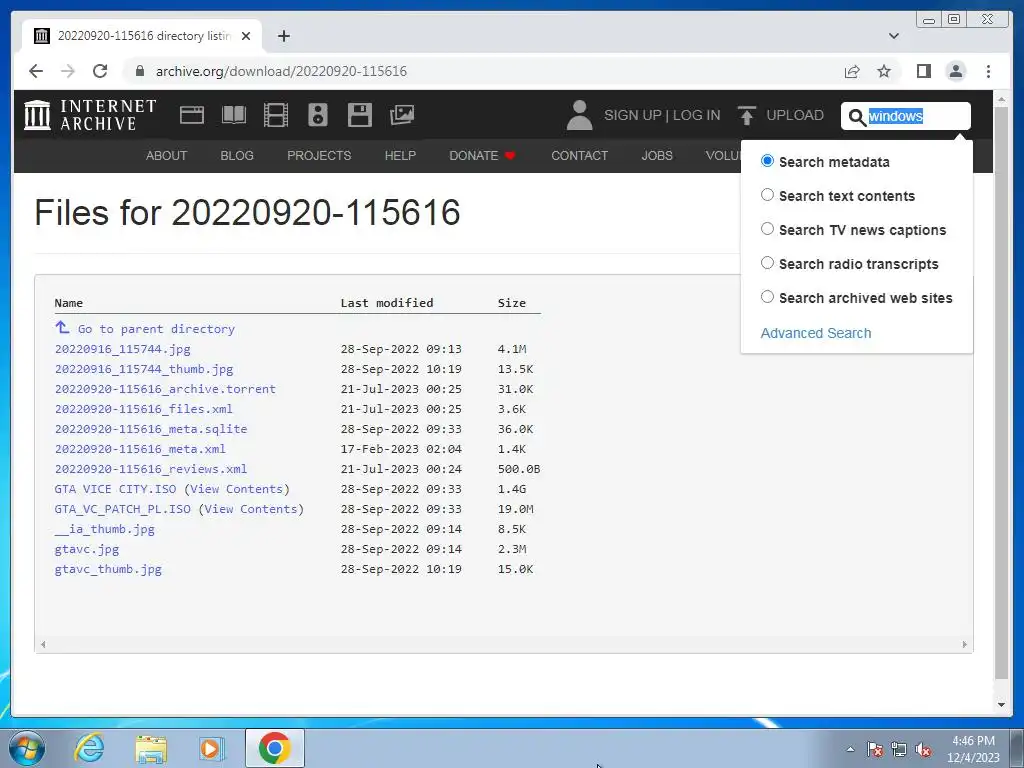Open the JOBS menu item
Image resolution: width=1024 pixels, height=768 pixels.
click(x=657, y=155)
